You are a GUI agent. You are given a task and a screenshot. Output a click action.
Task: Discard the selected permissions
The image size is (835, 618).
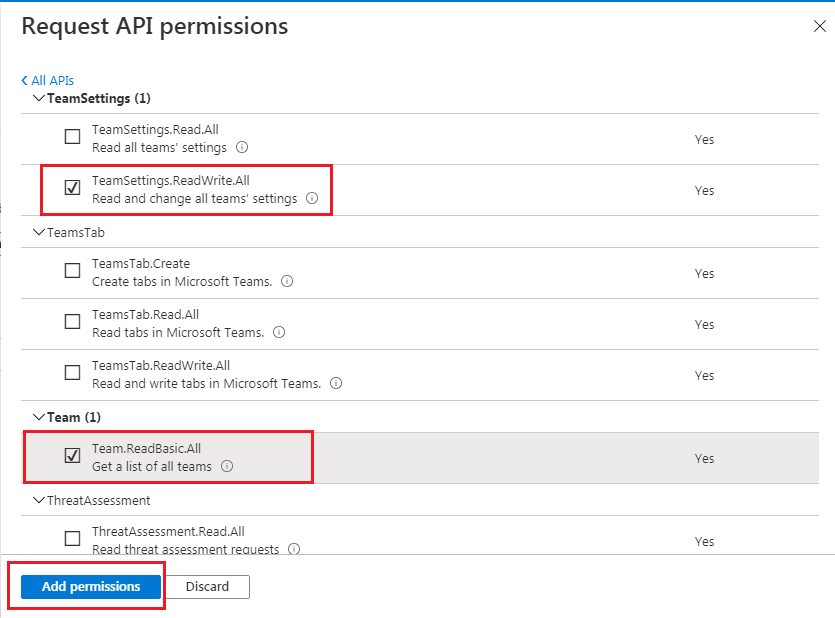pyautogui.click(x=207, y=587)
